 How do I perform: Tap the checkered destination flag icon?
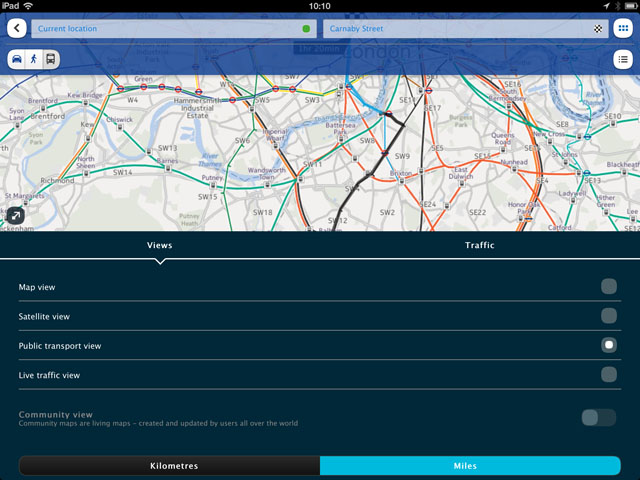tap(598, 29)
